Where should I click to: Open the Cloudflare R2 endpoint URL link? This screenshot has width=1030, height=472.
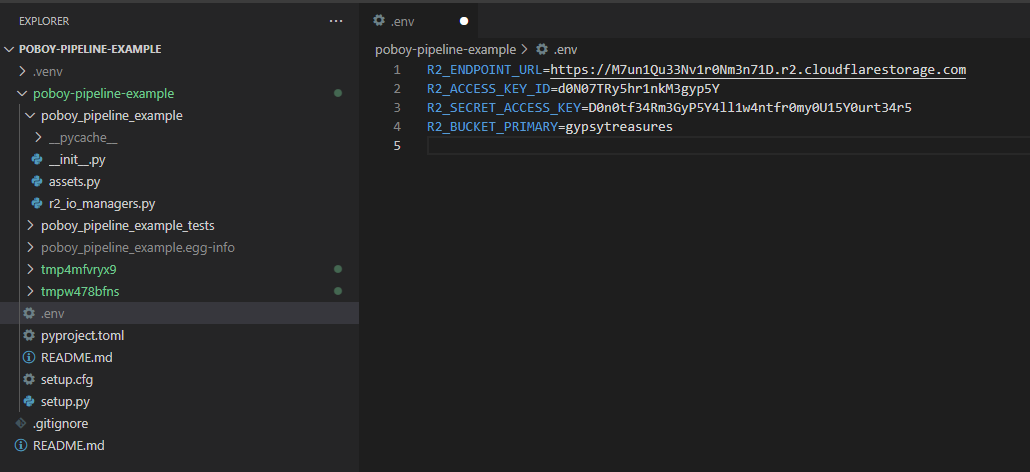(x=758, y=70)
